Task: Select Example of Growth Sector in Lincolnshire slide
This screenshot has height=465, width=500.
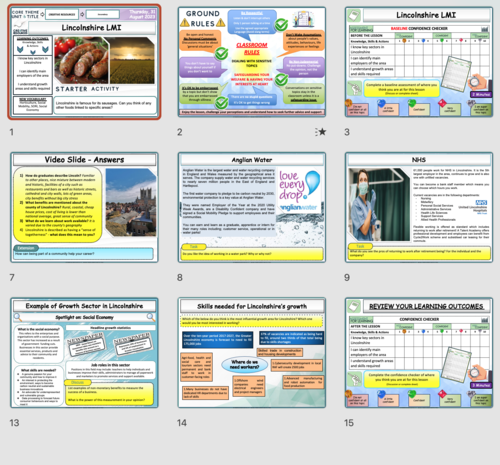Action: (84, 353)
